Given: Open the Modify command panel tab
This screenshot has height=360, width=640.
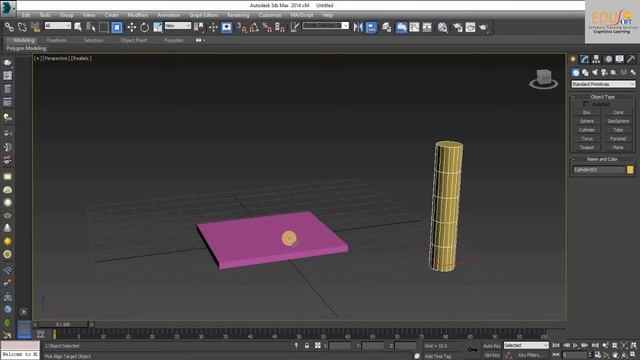Looking at the screenshot, I should tap(584, 59).
